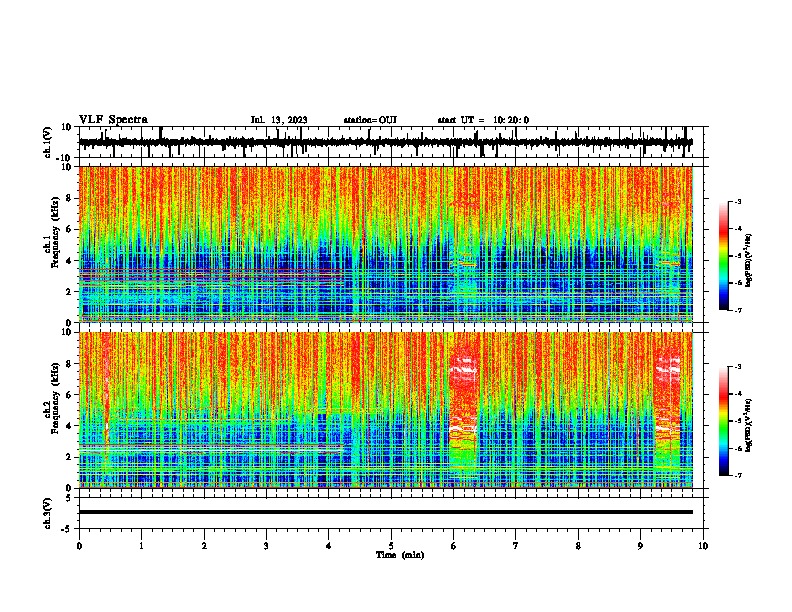Click the "VLF Spectra" plot title
The height and width of the screenshot is (612, 792).
pyautogui.click(x=113, y=120)
